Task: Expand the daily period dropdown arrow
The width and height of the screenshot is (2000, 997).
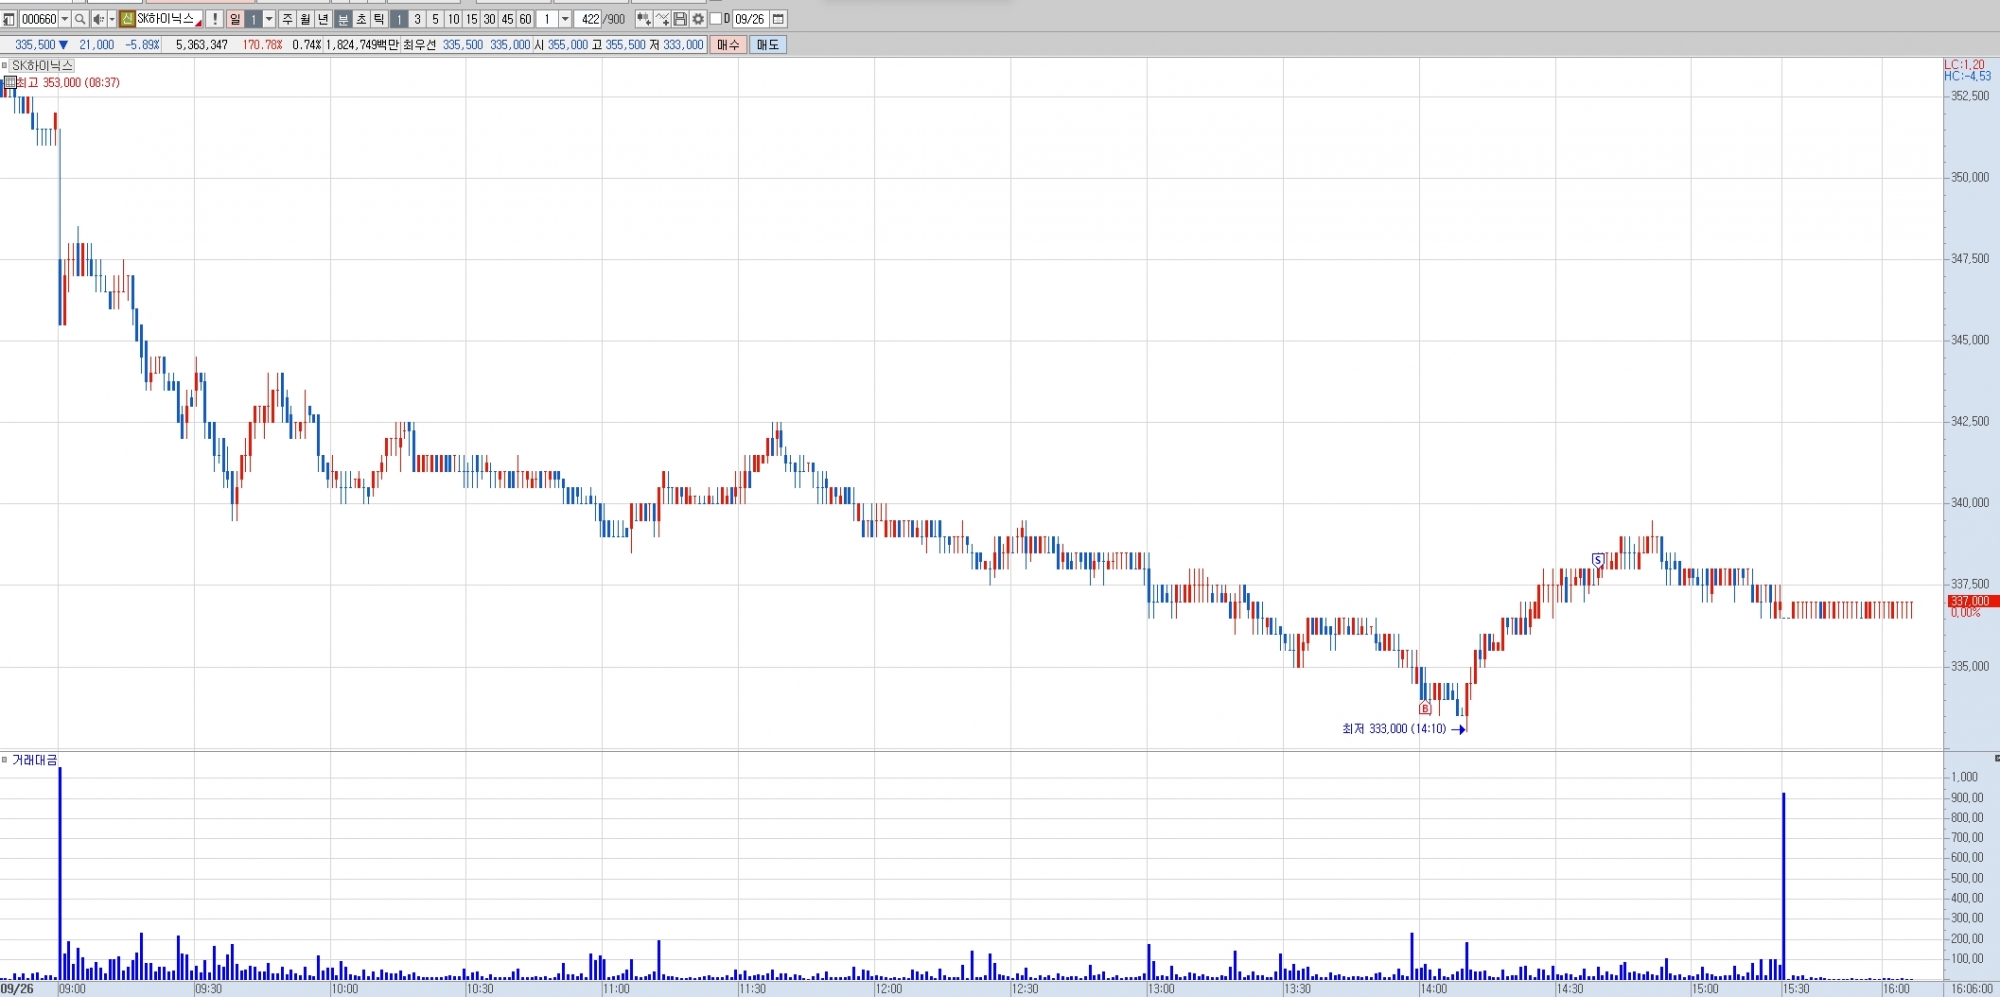Action: [269, 19]
